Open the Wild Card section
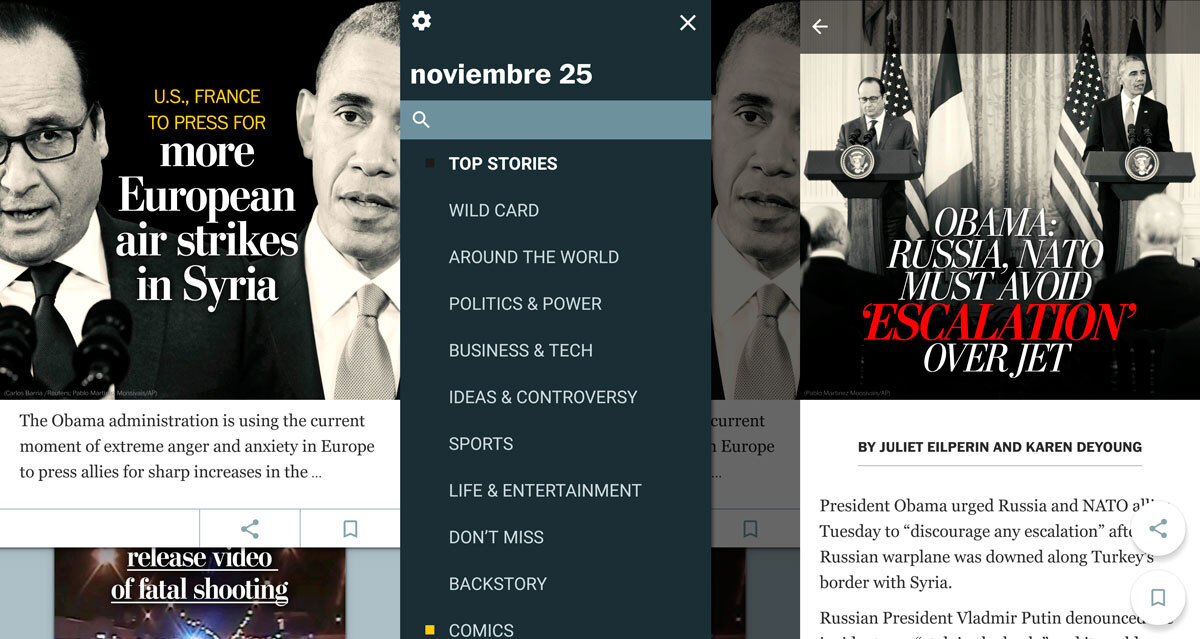The image size is (1200, 639). point(494,210)
